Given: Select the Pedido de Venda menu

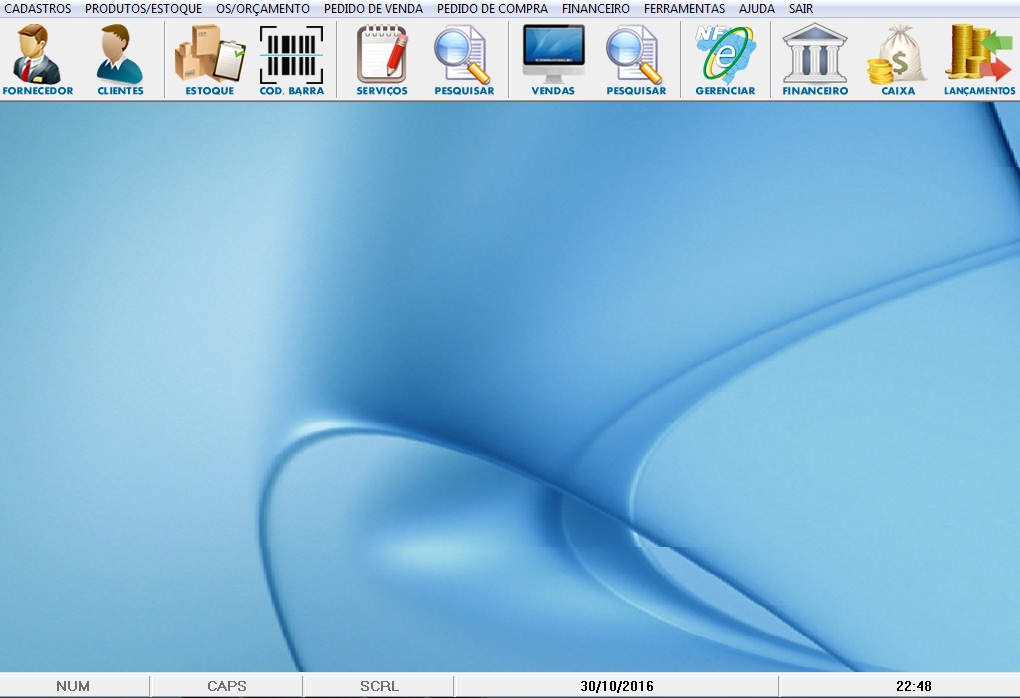Looking at the screenshot, I should tap(373, 8).
